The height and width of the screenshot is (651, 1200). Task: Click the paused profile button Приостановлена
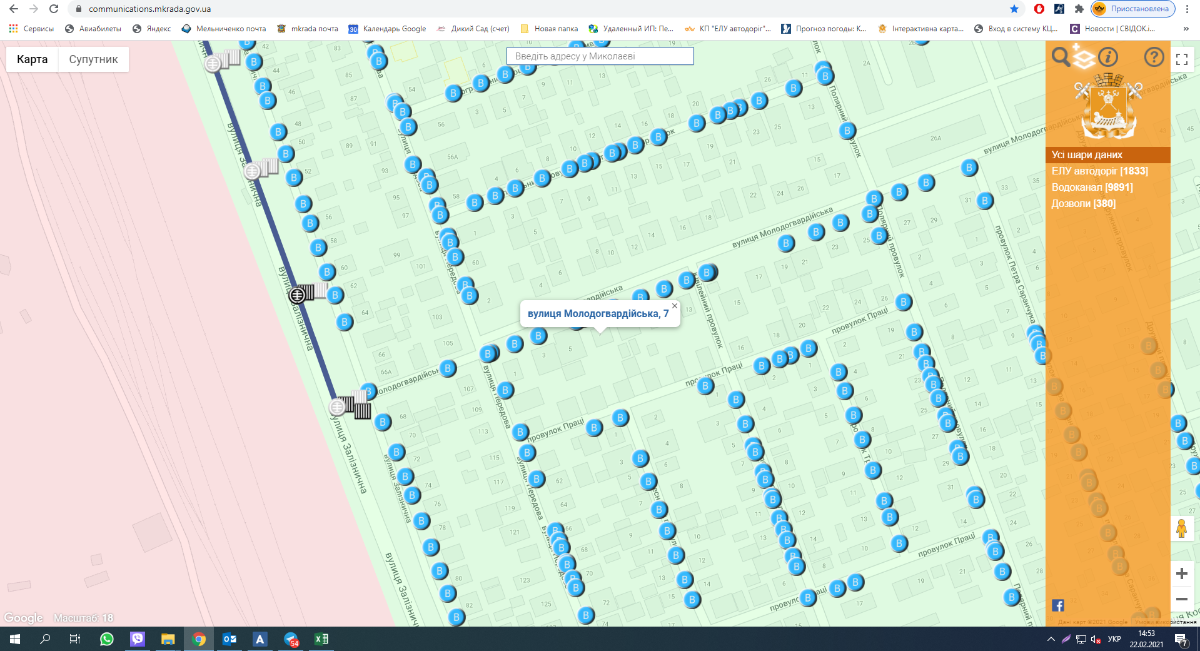click(x=1132, y=8)
